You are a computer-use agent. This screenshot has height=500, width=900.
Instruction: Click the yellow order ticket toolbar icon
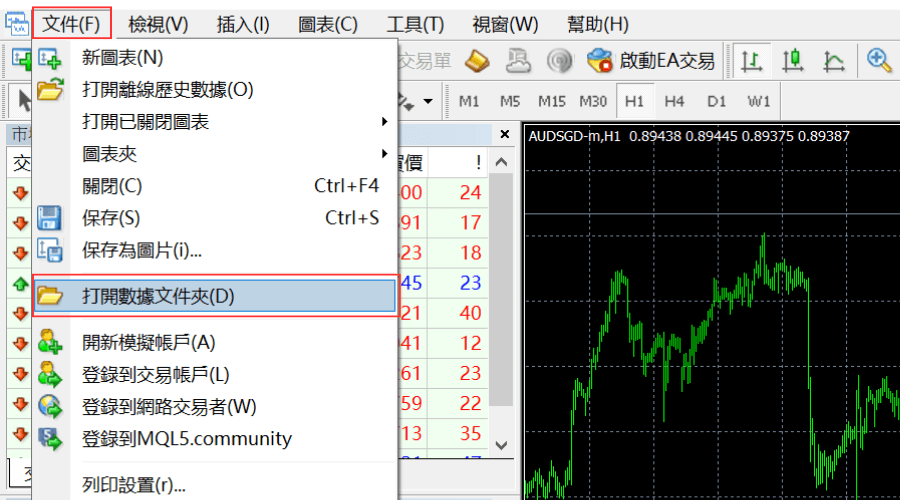pyautogui.click(x=477, y=60)
